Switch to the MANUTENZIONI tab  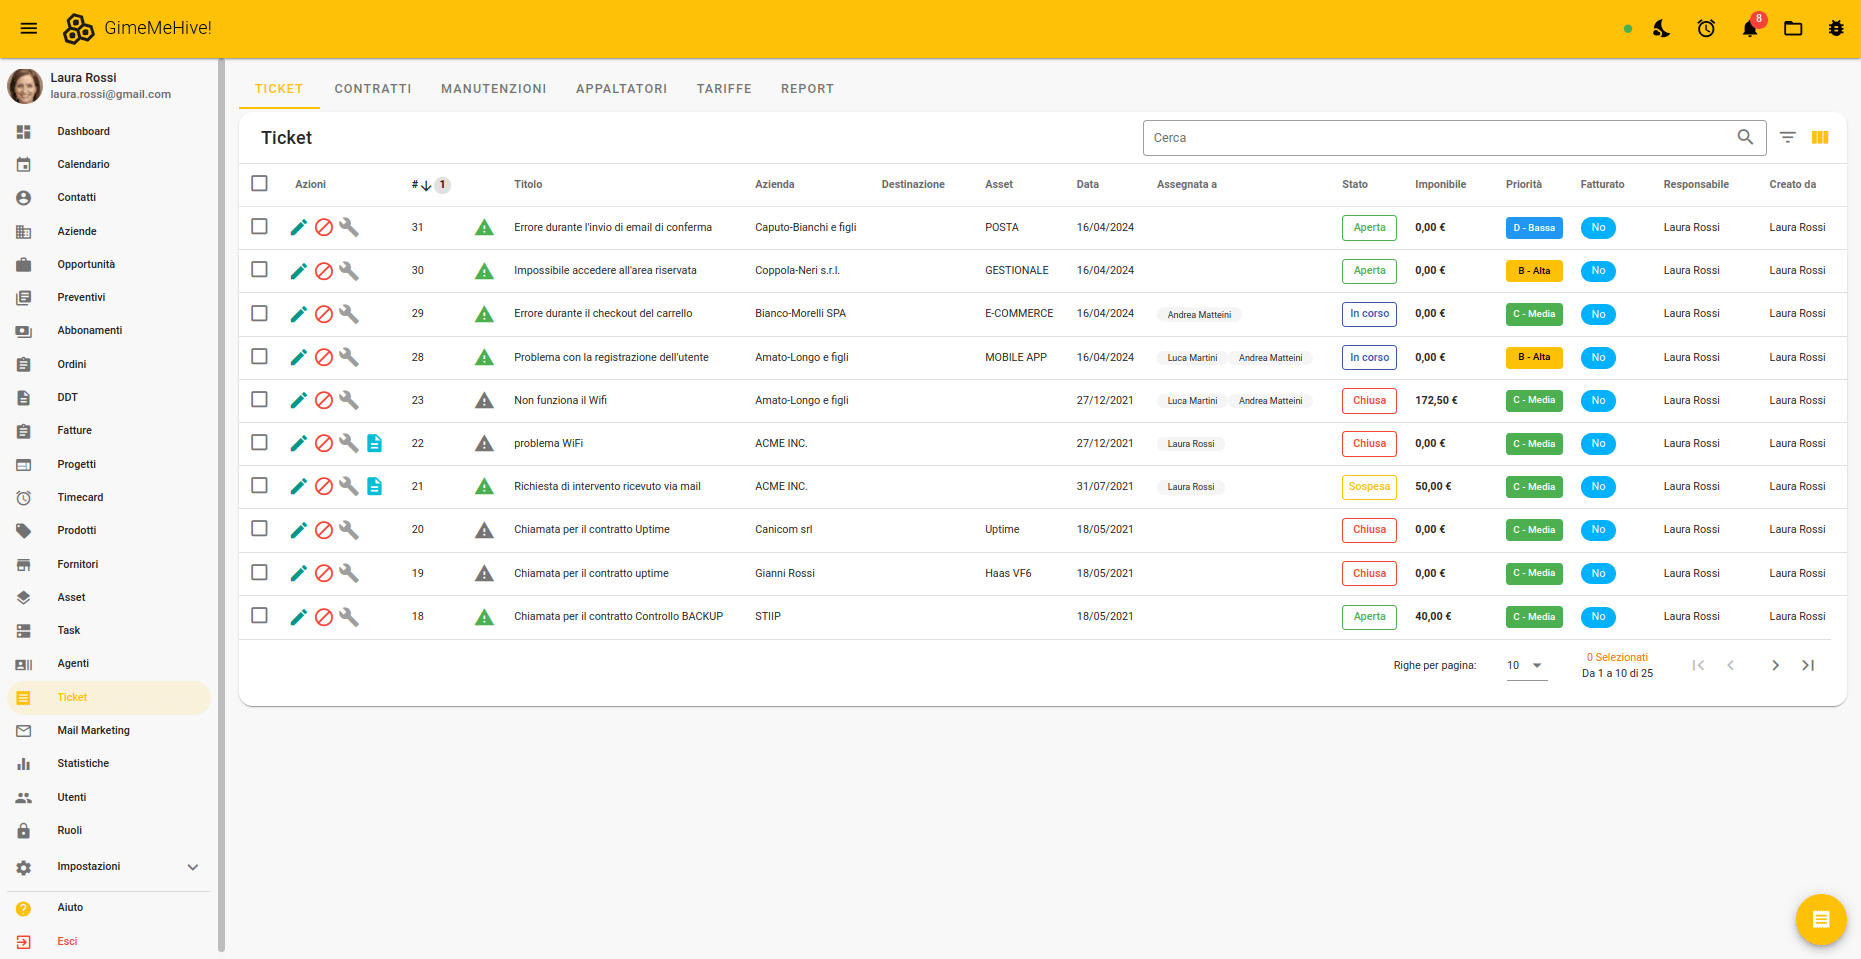pyautogui.click(x=494, y=89)
